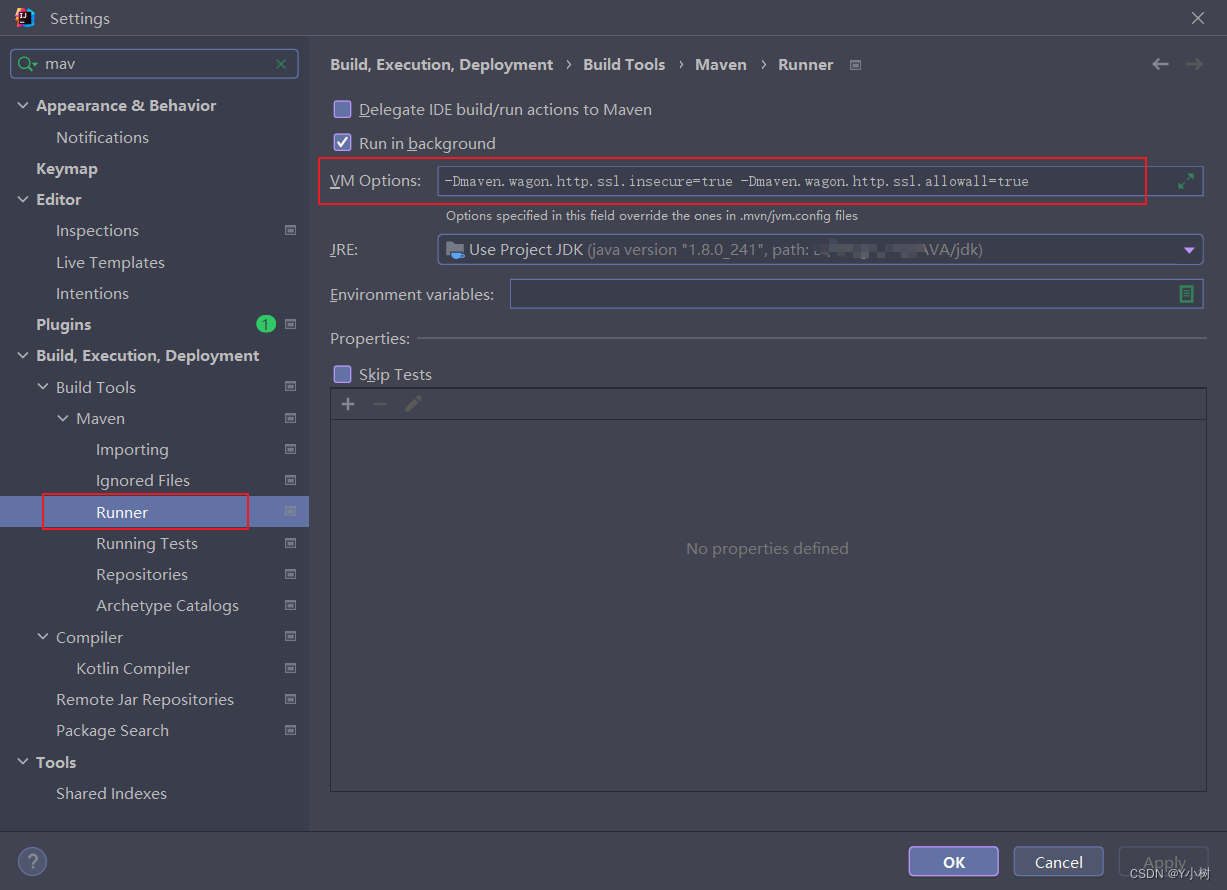The image size is (1227, 890).
Task: Enable Delegate IDE build/run actions to Maven
Action: [x=342, y=109]
